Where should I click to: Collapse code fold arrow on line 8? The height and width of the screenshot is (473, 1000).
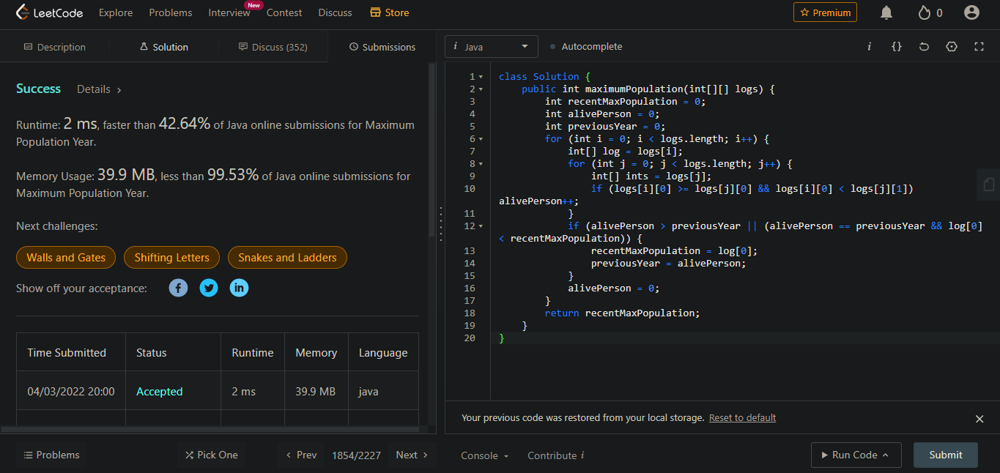(x=481, y=164)
